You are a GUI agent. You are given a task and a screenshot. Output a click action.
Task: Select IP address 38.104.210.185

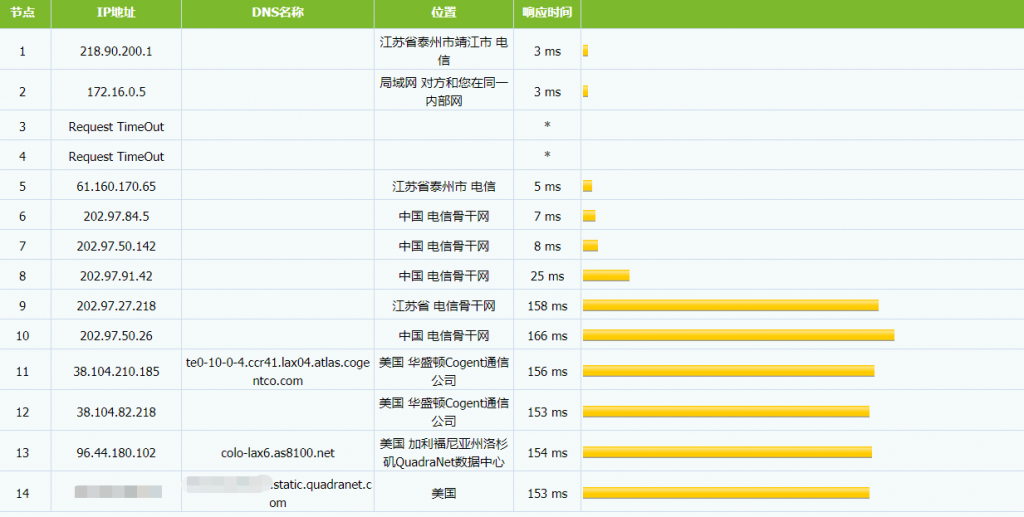click(116, 371)
